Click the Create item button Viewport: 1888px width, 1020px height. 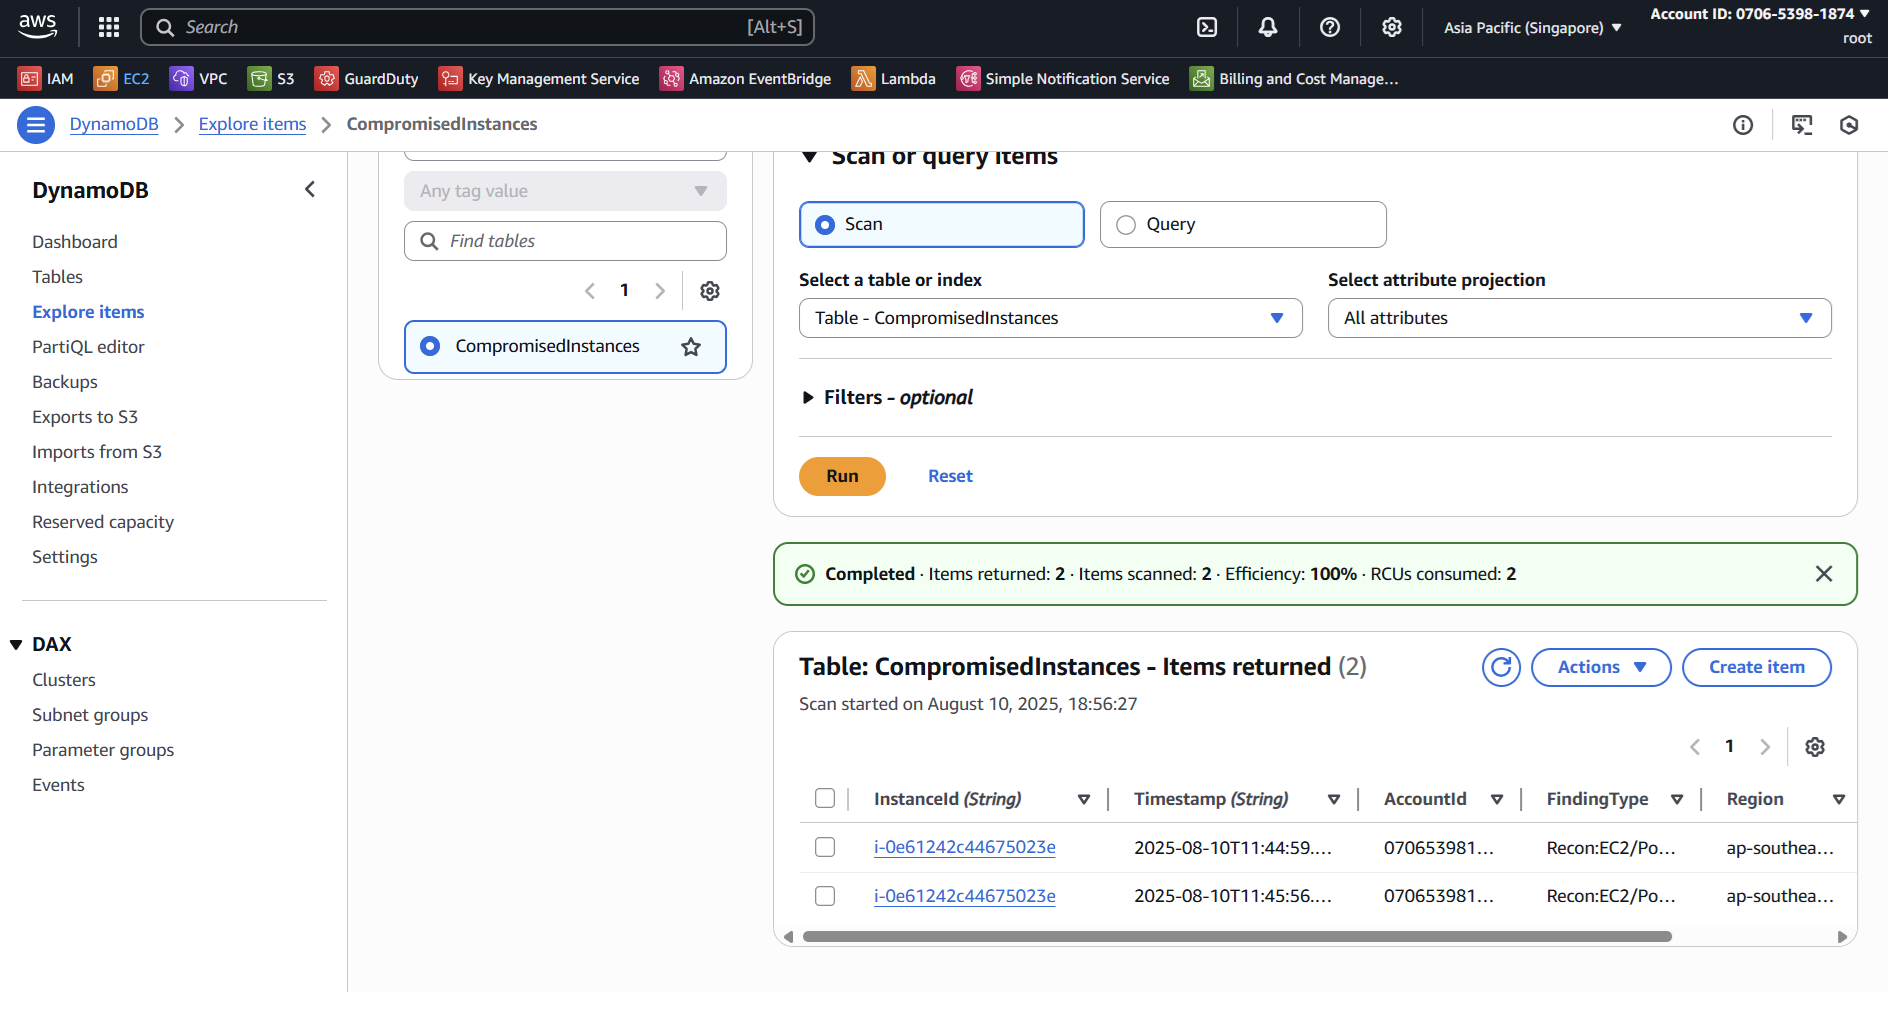click(x=1757, y=667)
